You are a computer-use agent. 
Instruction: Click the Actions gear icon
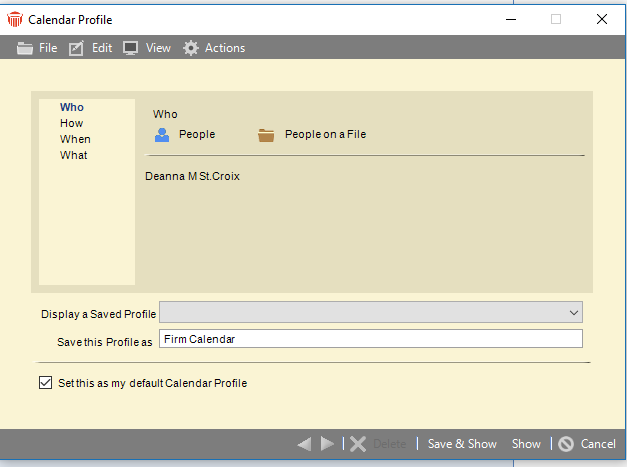click(x=191, y=48)
